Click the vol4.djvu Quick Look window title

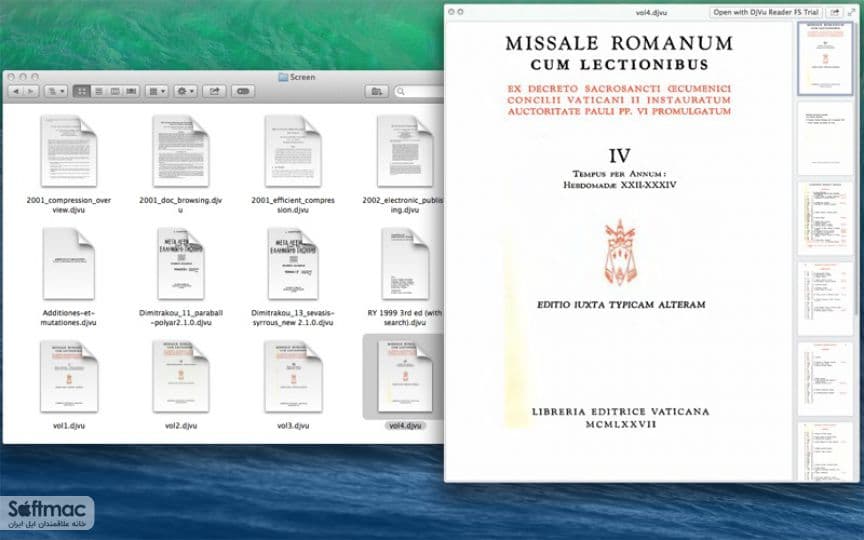[651, 12]
